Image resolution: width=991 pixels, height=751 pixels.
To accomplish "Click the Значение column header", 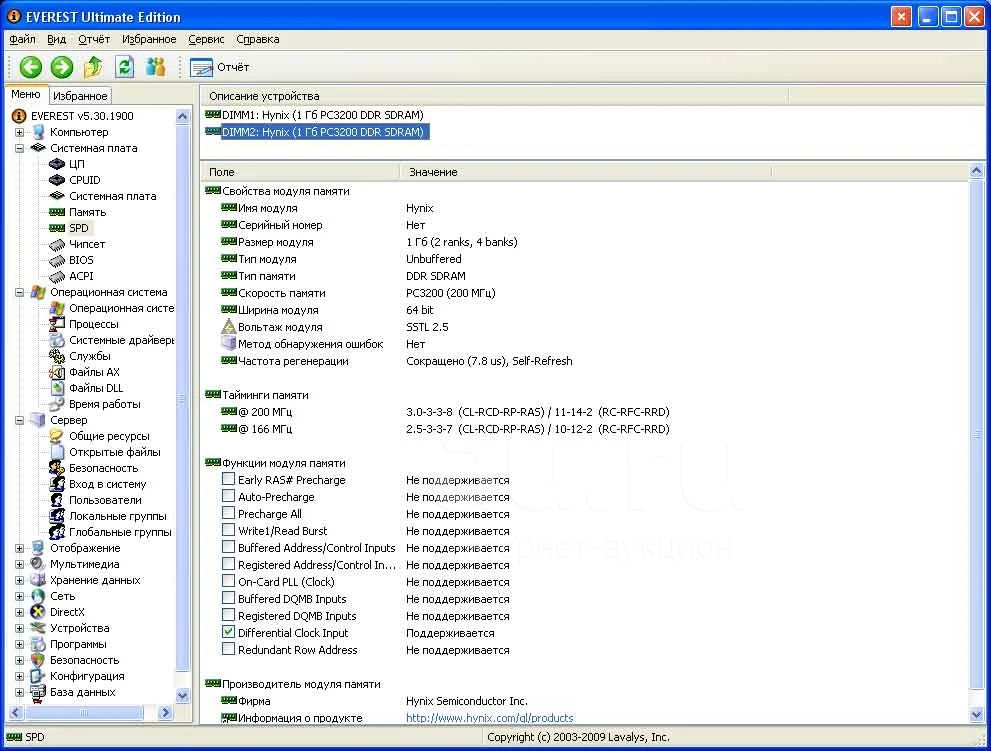I will coord(433,172).
